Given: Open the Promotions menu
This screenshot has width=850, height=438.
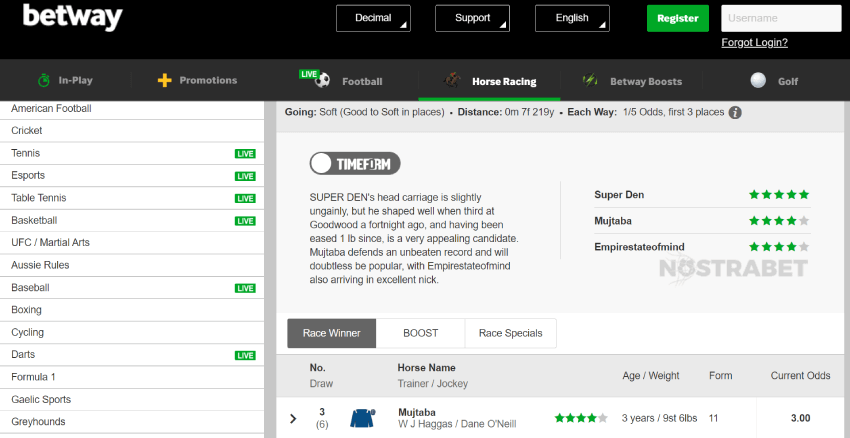Looking at the screenshot, I should coord(197,80).
